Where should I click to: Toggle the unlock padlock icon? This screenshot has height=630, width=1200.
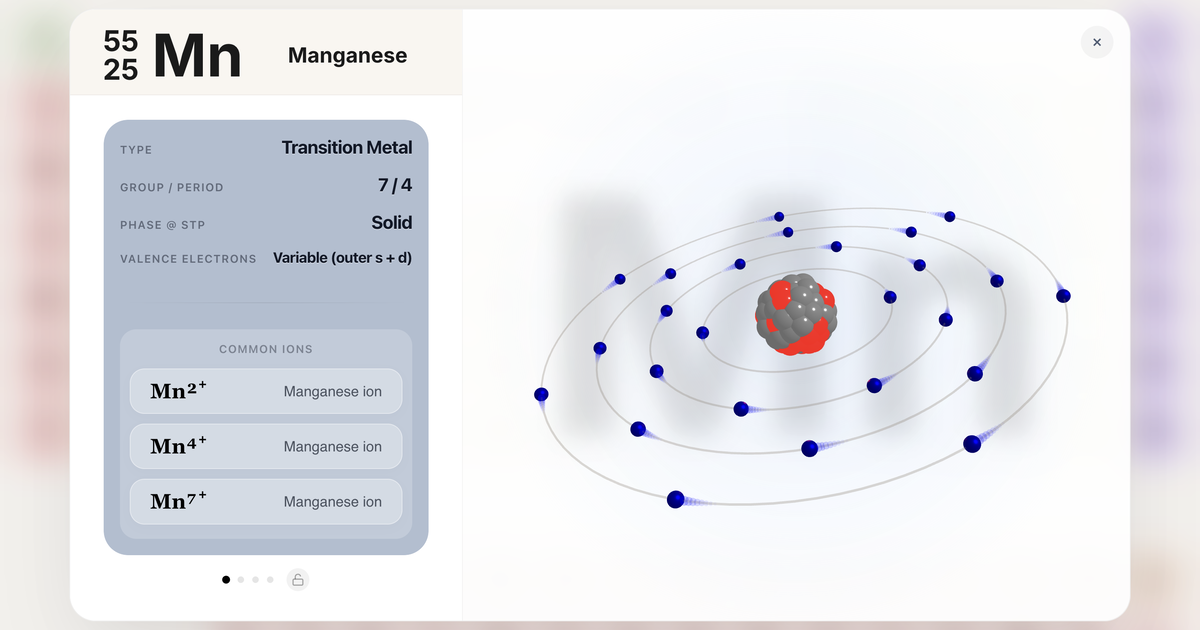click(298, 579)
